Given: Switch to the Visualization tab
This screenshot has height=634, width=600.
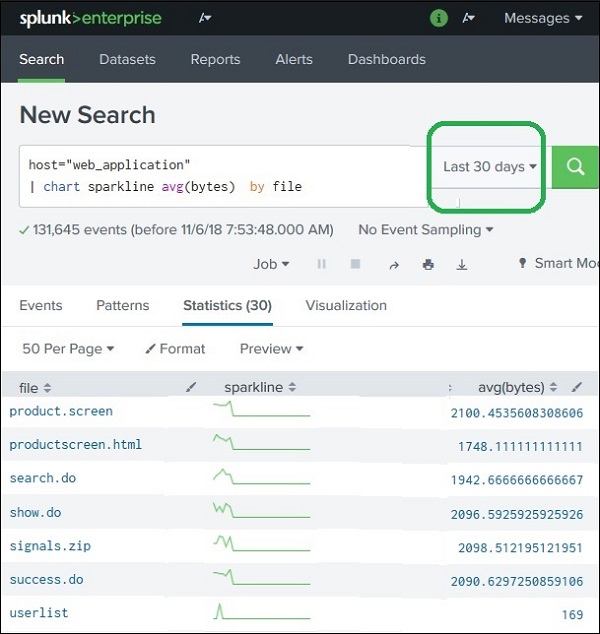Looking at the screenshot, I should 346,305.
